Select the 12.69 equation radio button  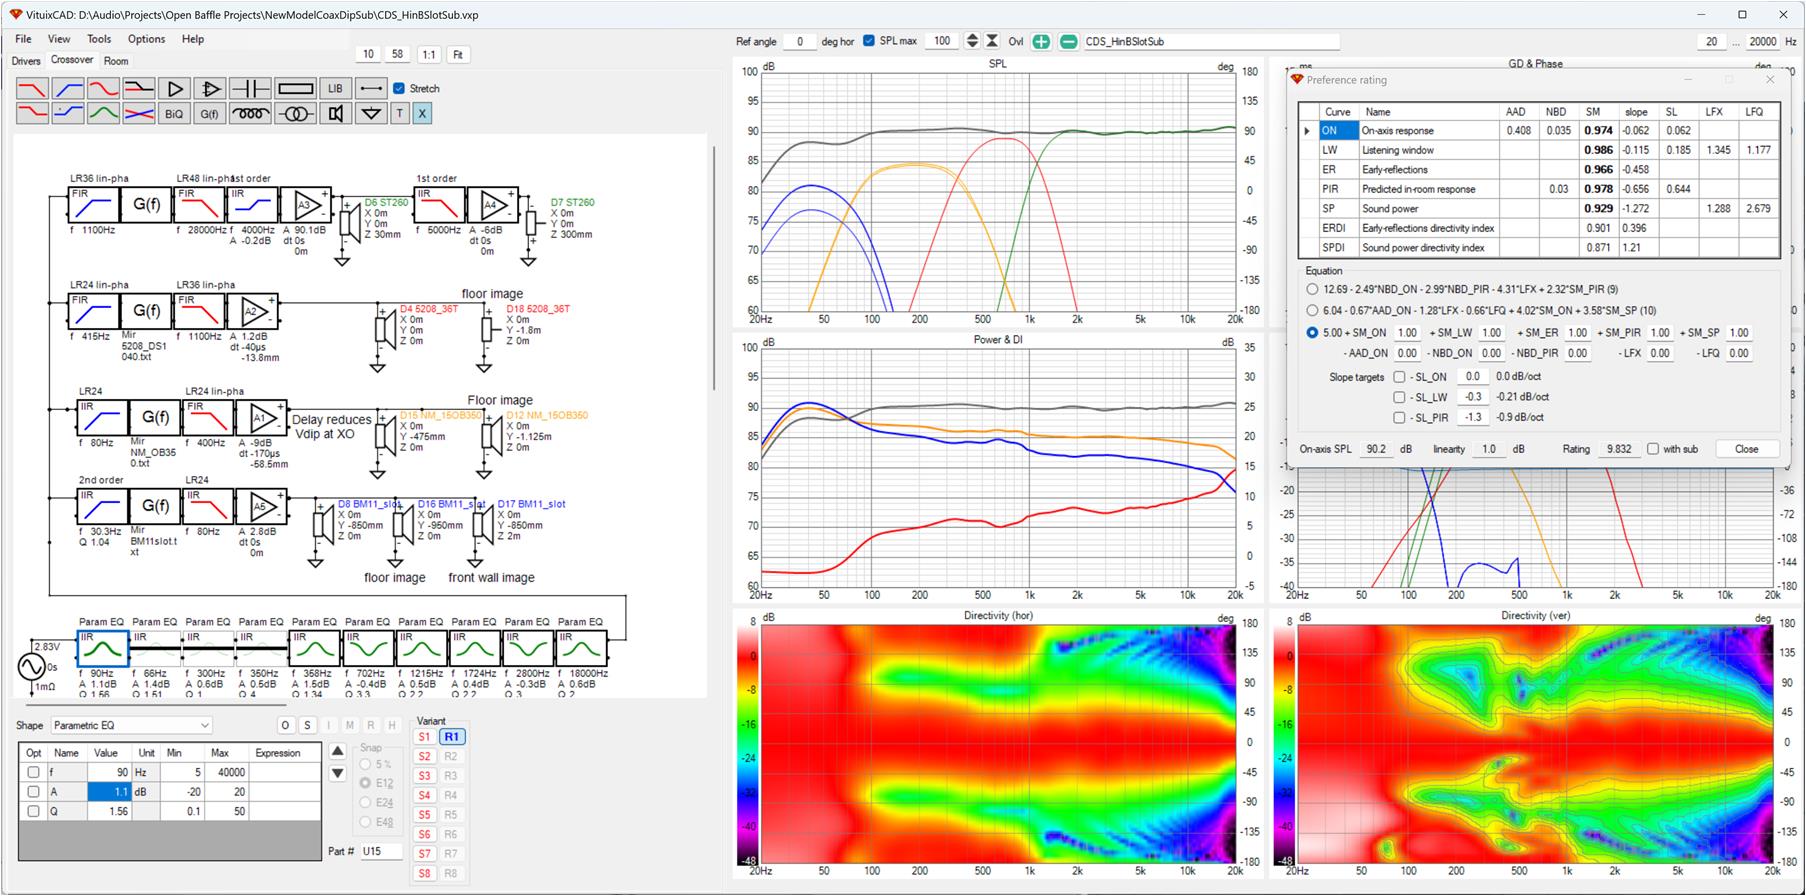1312,289
